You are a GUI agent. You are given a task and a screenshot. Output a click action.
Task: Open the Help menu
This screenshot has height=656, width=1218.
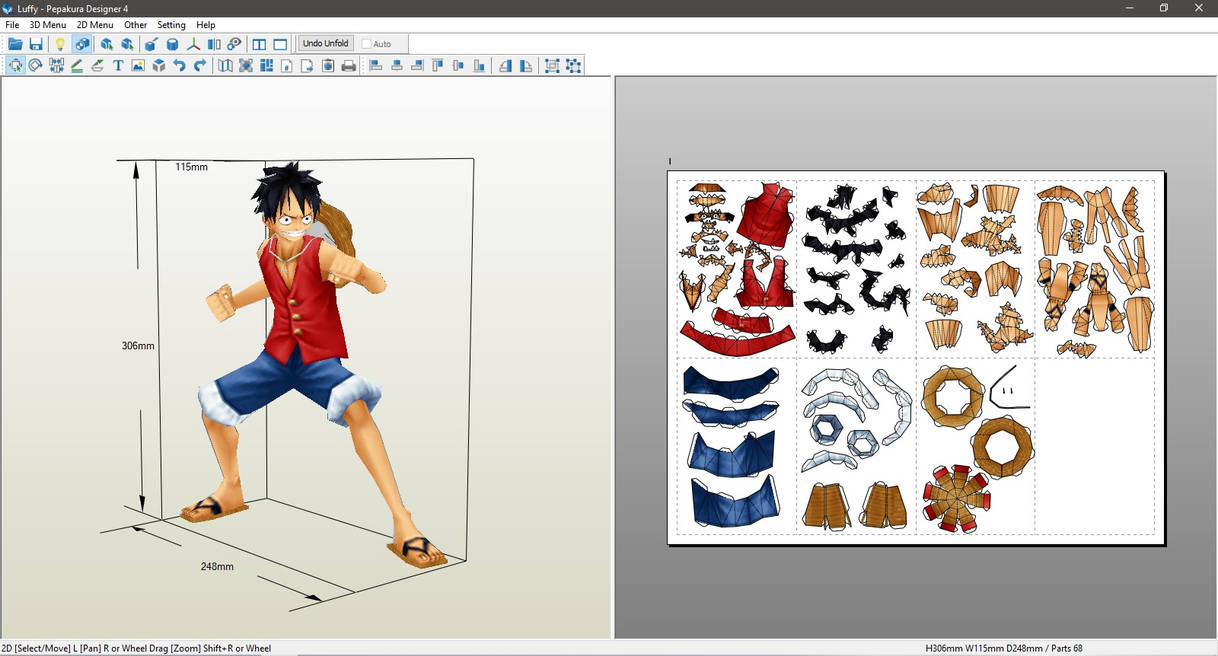(x=205, y=25)
